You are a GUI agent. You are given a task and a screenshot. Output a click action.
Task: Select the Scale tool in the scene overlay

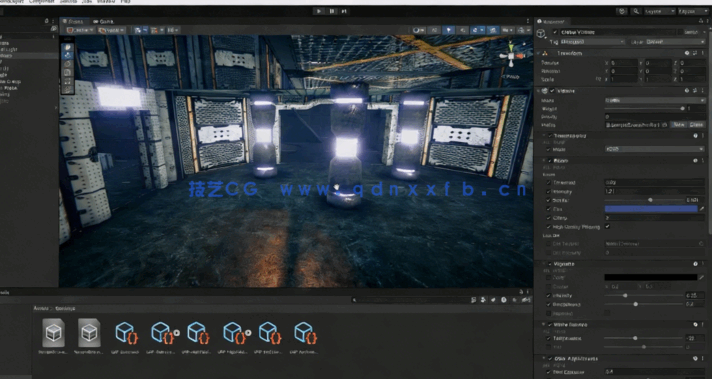(68, 73)
